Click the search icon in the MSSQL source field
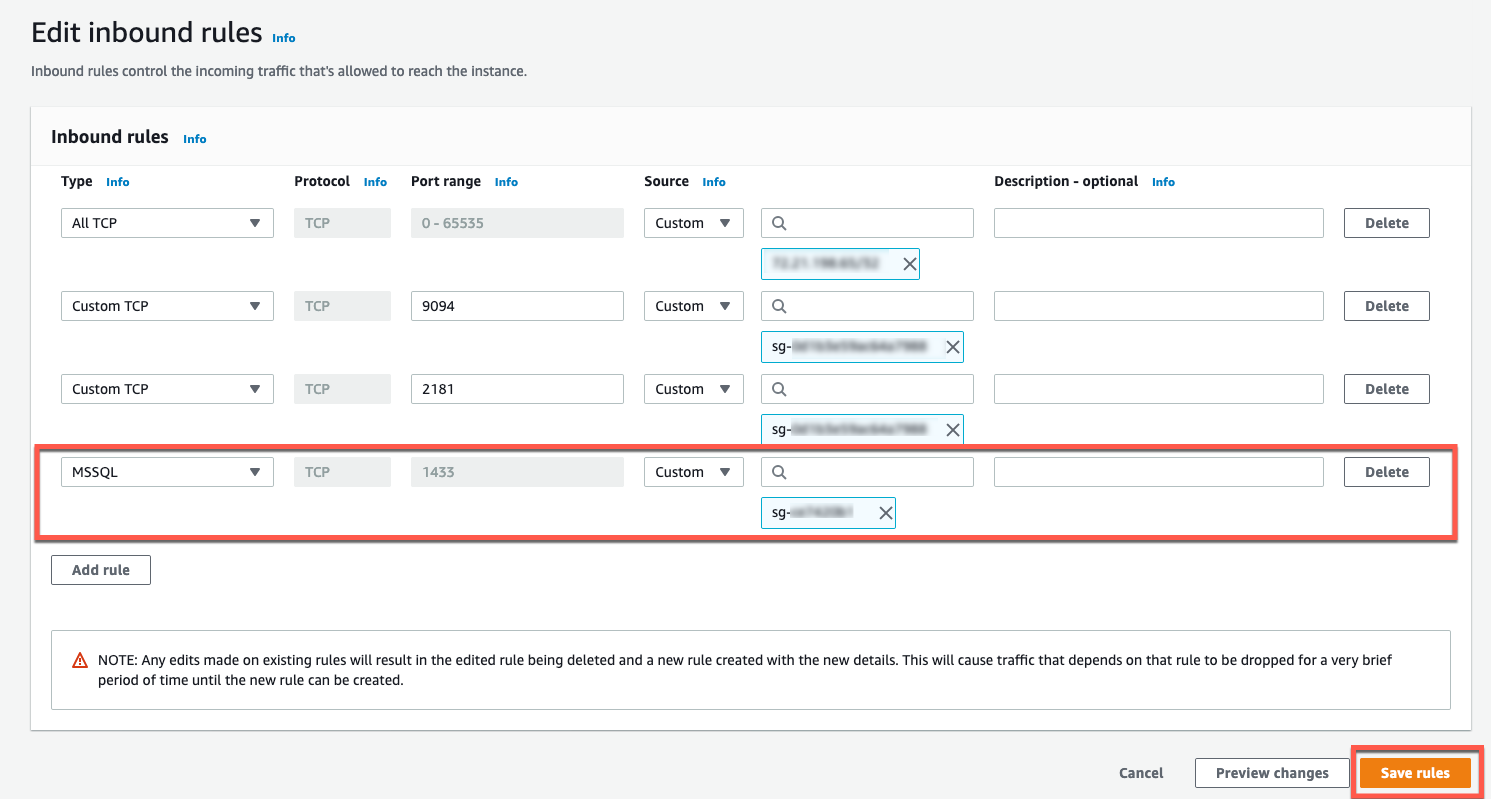 coord(780,472)
